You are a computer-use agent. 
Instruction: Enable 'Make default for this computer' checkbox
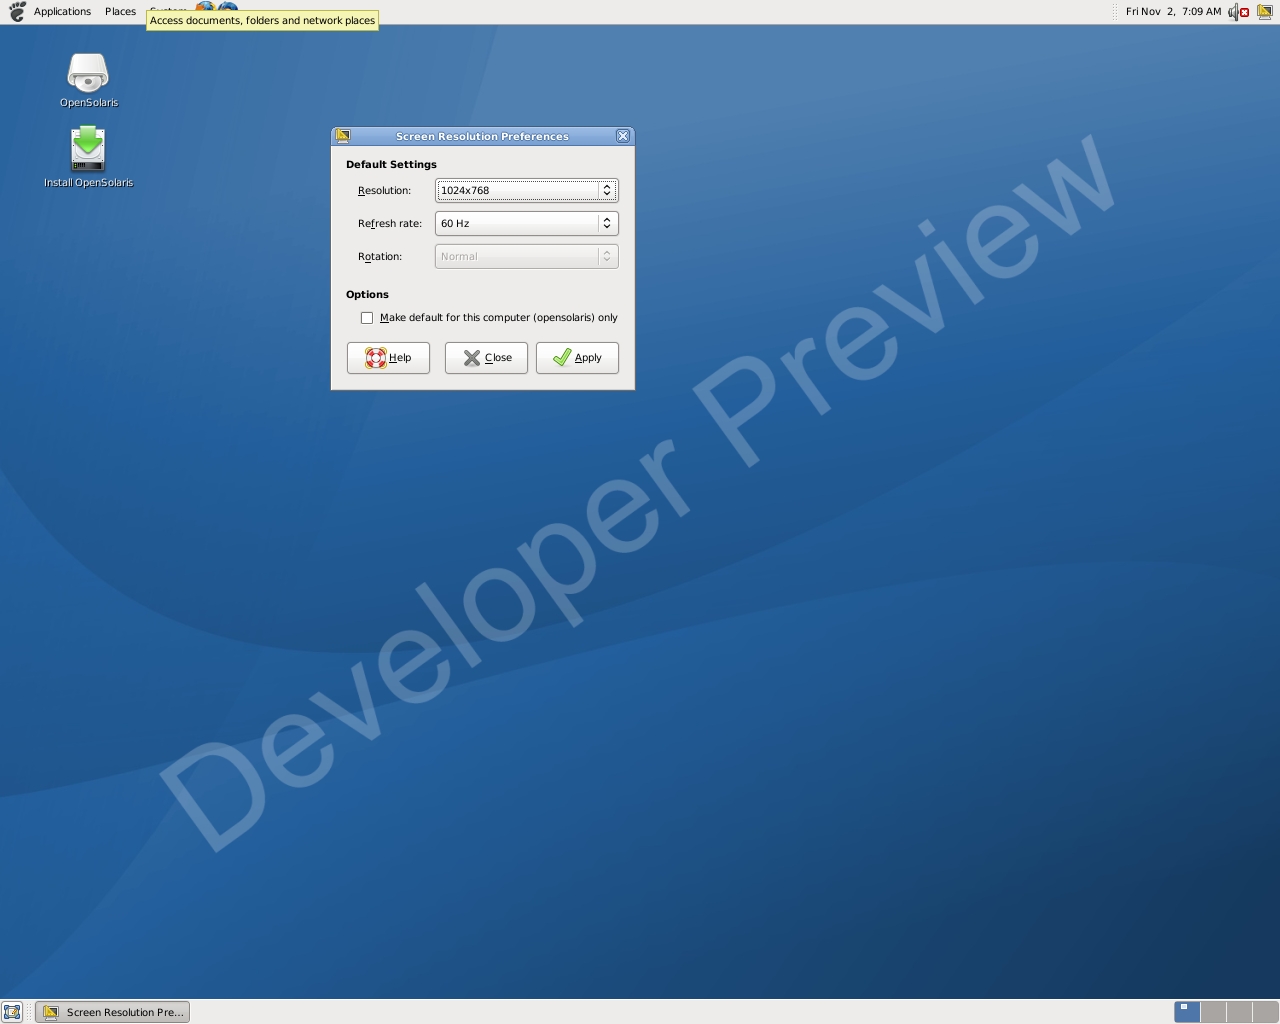[x=367, y=318]
